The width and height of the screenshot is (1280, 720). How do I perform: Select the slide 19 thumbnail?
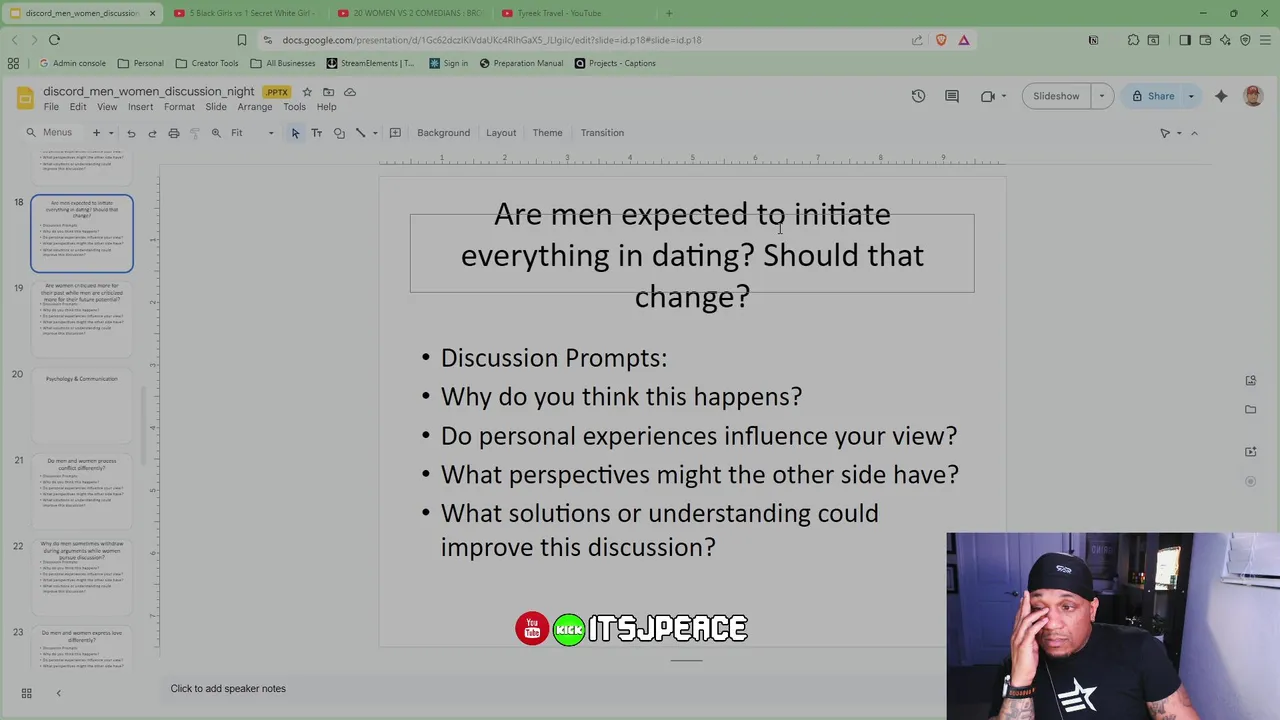(x=82, y=319)
